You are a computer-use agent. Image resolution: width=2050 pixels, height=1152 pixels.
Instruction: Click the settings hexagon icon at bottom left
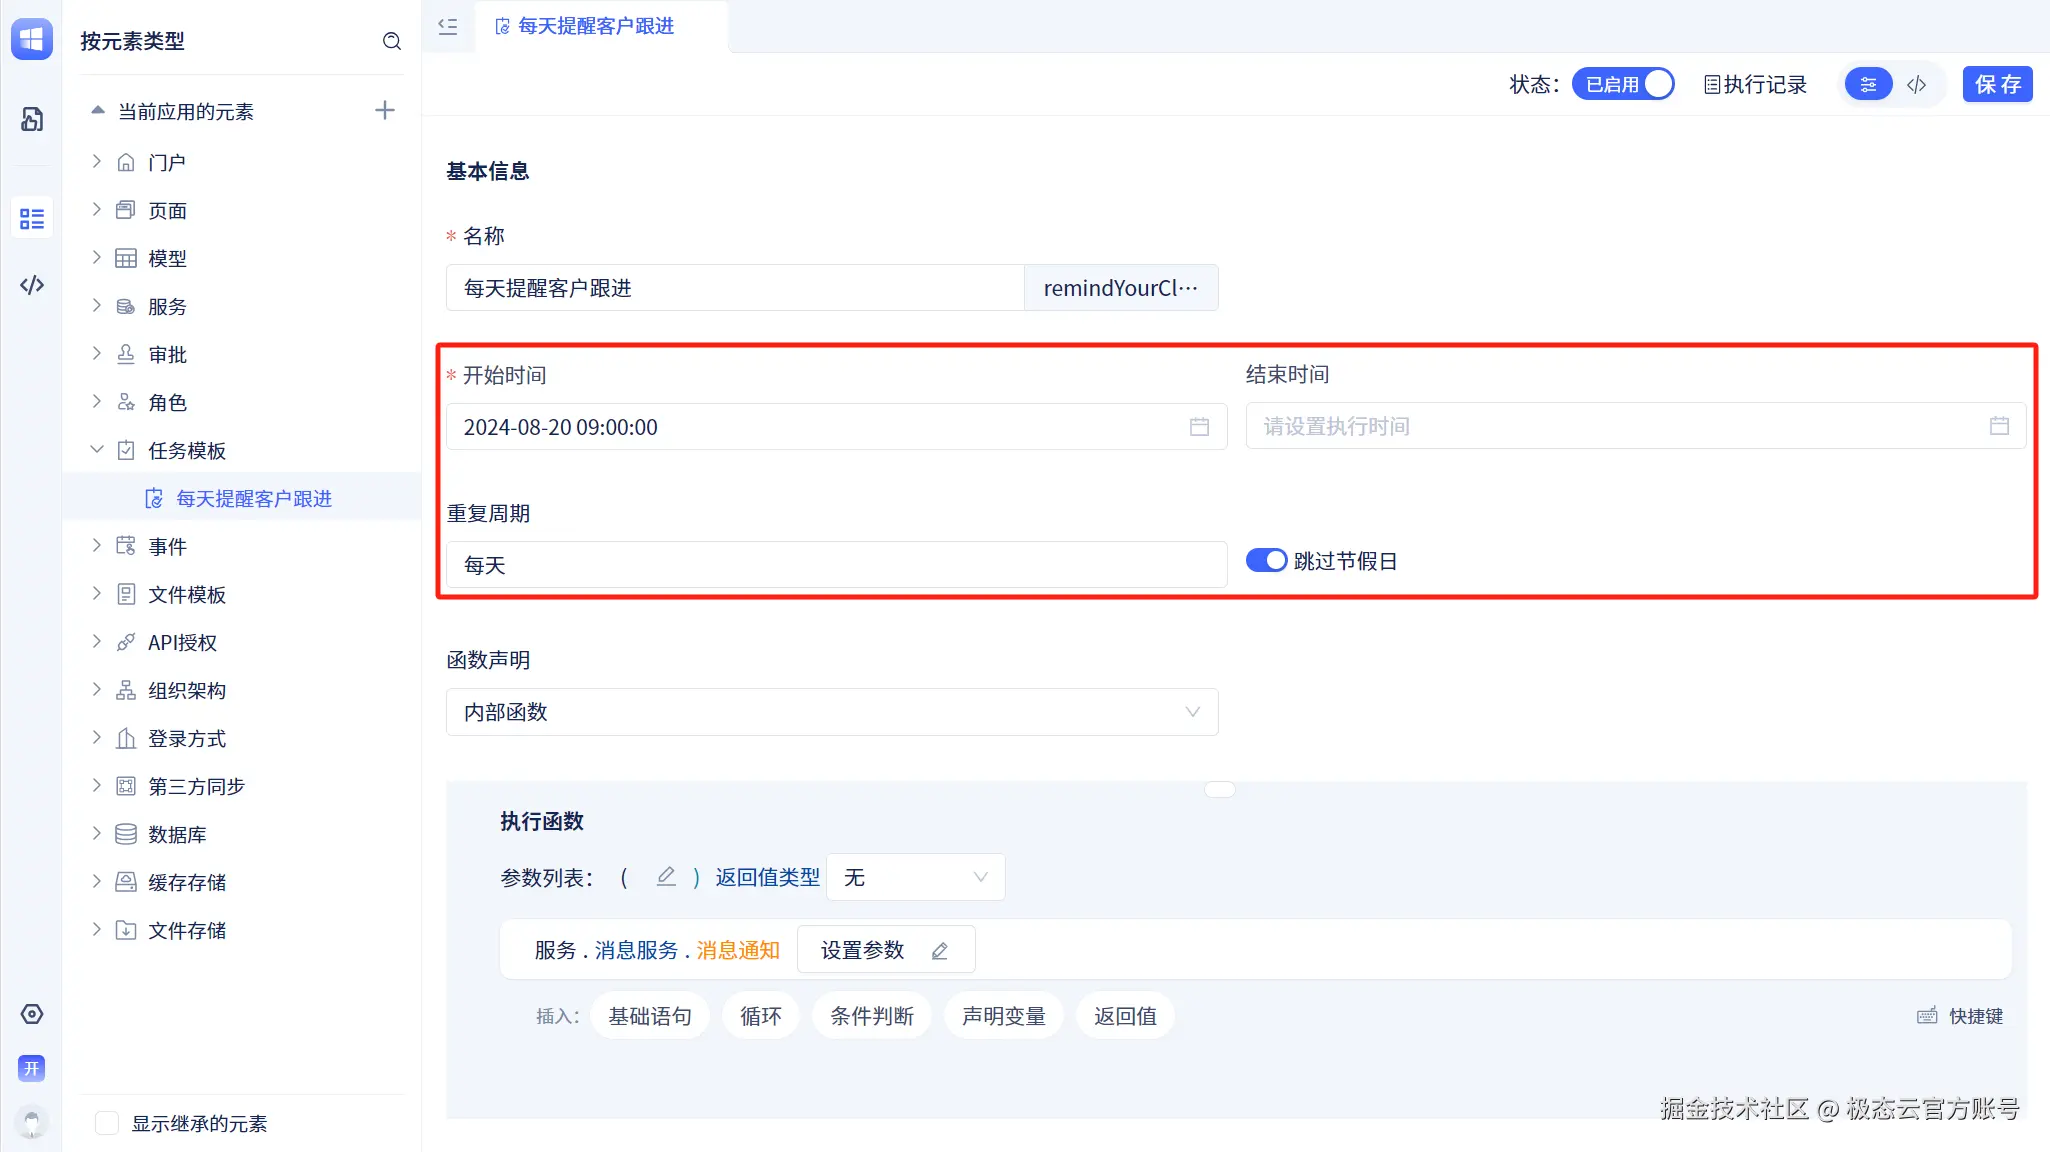pyautogui.click(x=32, y=1014)
